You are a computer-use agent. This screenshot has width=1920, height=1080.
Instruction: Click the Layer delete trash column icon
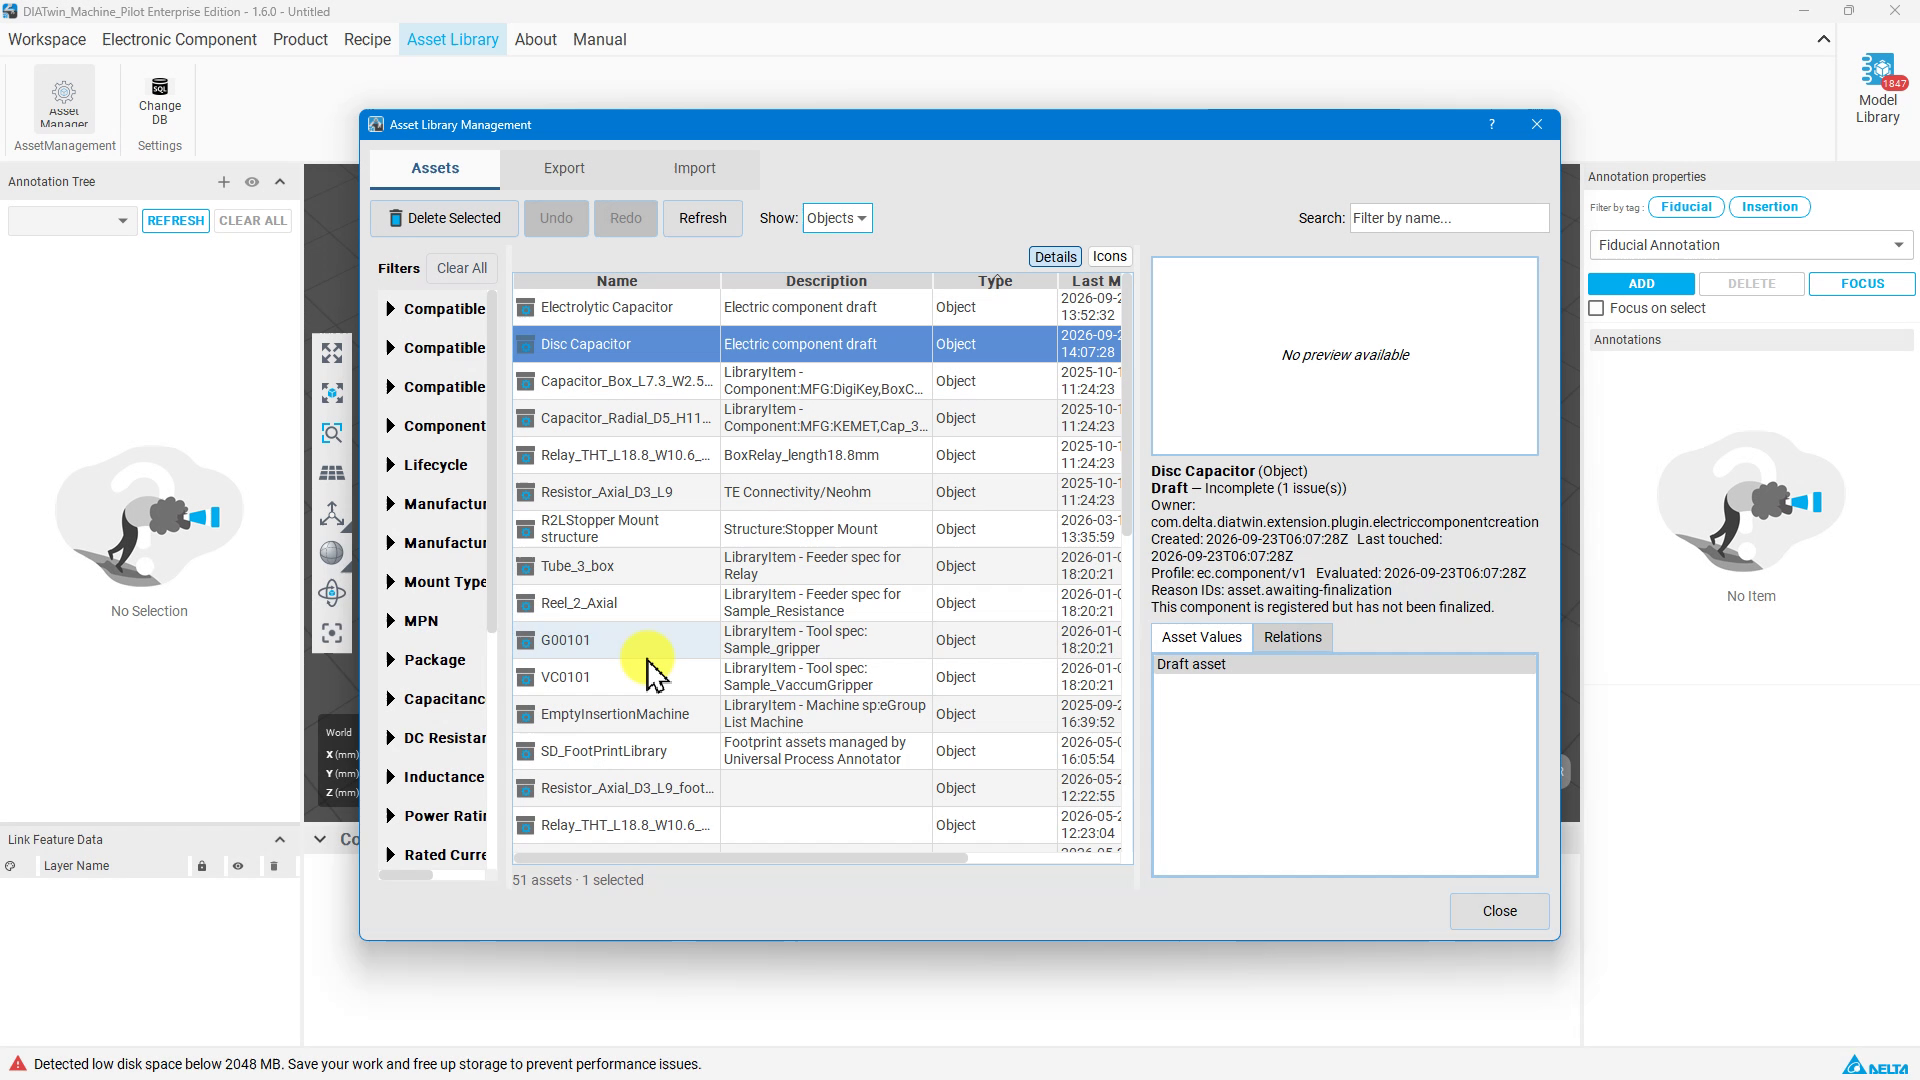click(x=274, y=866)
